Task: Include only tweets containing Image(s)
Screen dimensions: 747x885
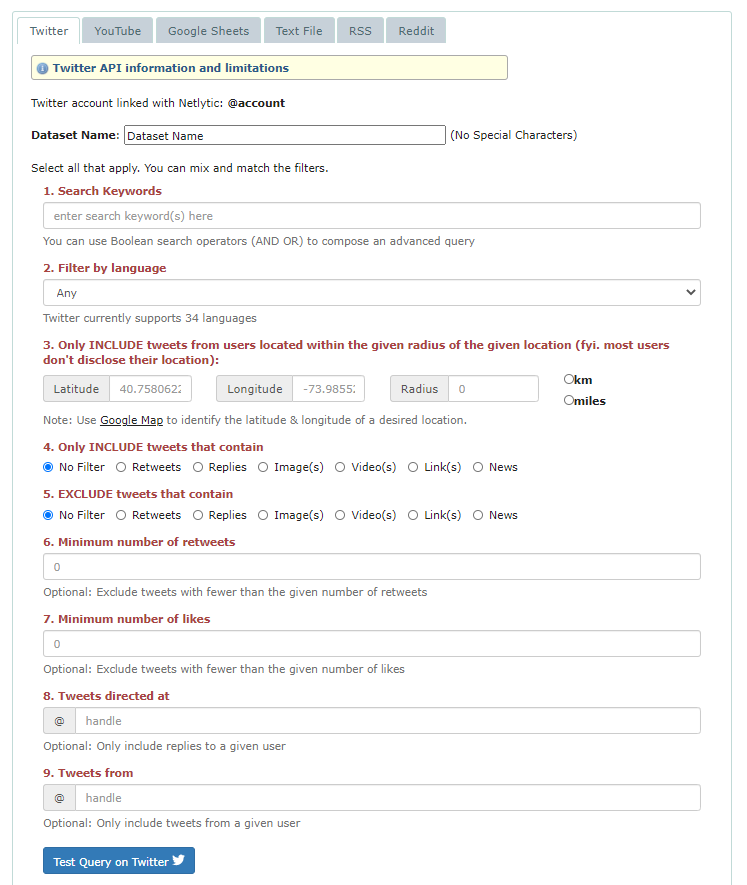Action: point(263,467)
